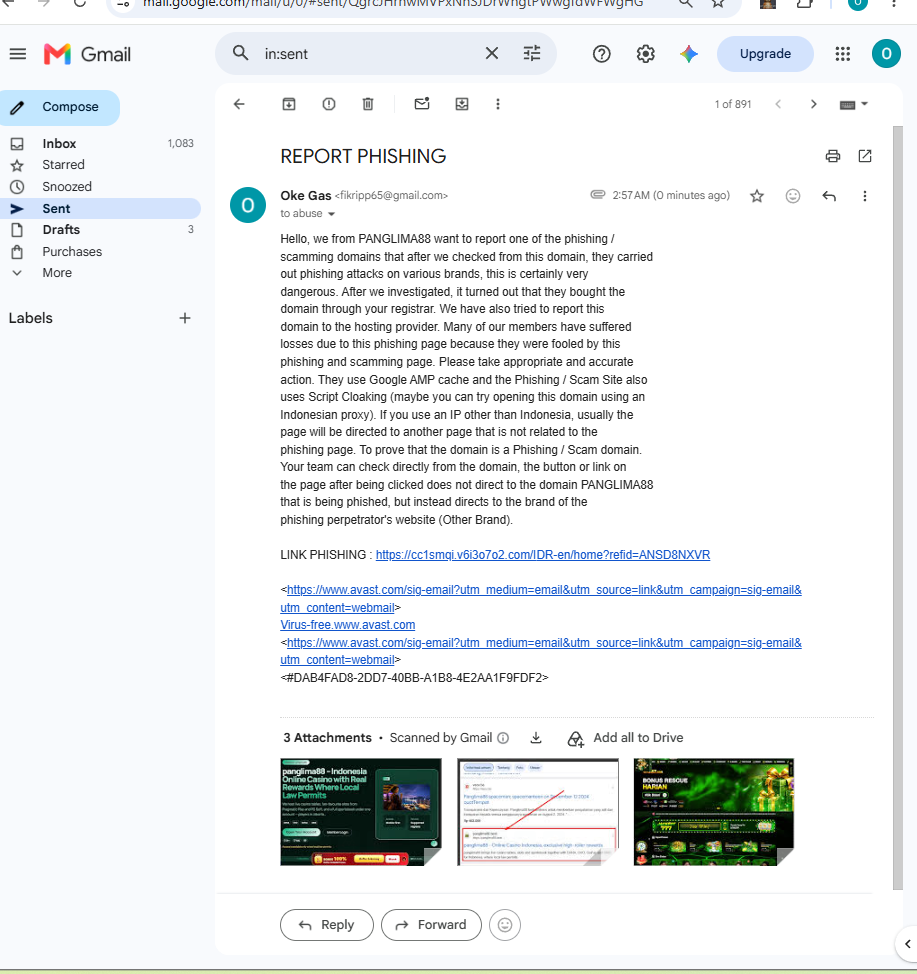Click the Reply button at bottom
The height and width of the screenshot is (974, 917).
coord(327,925)
